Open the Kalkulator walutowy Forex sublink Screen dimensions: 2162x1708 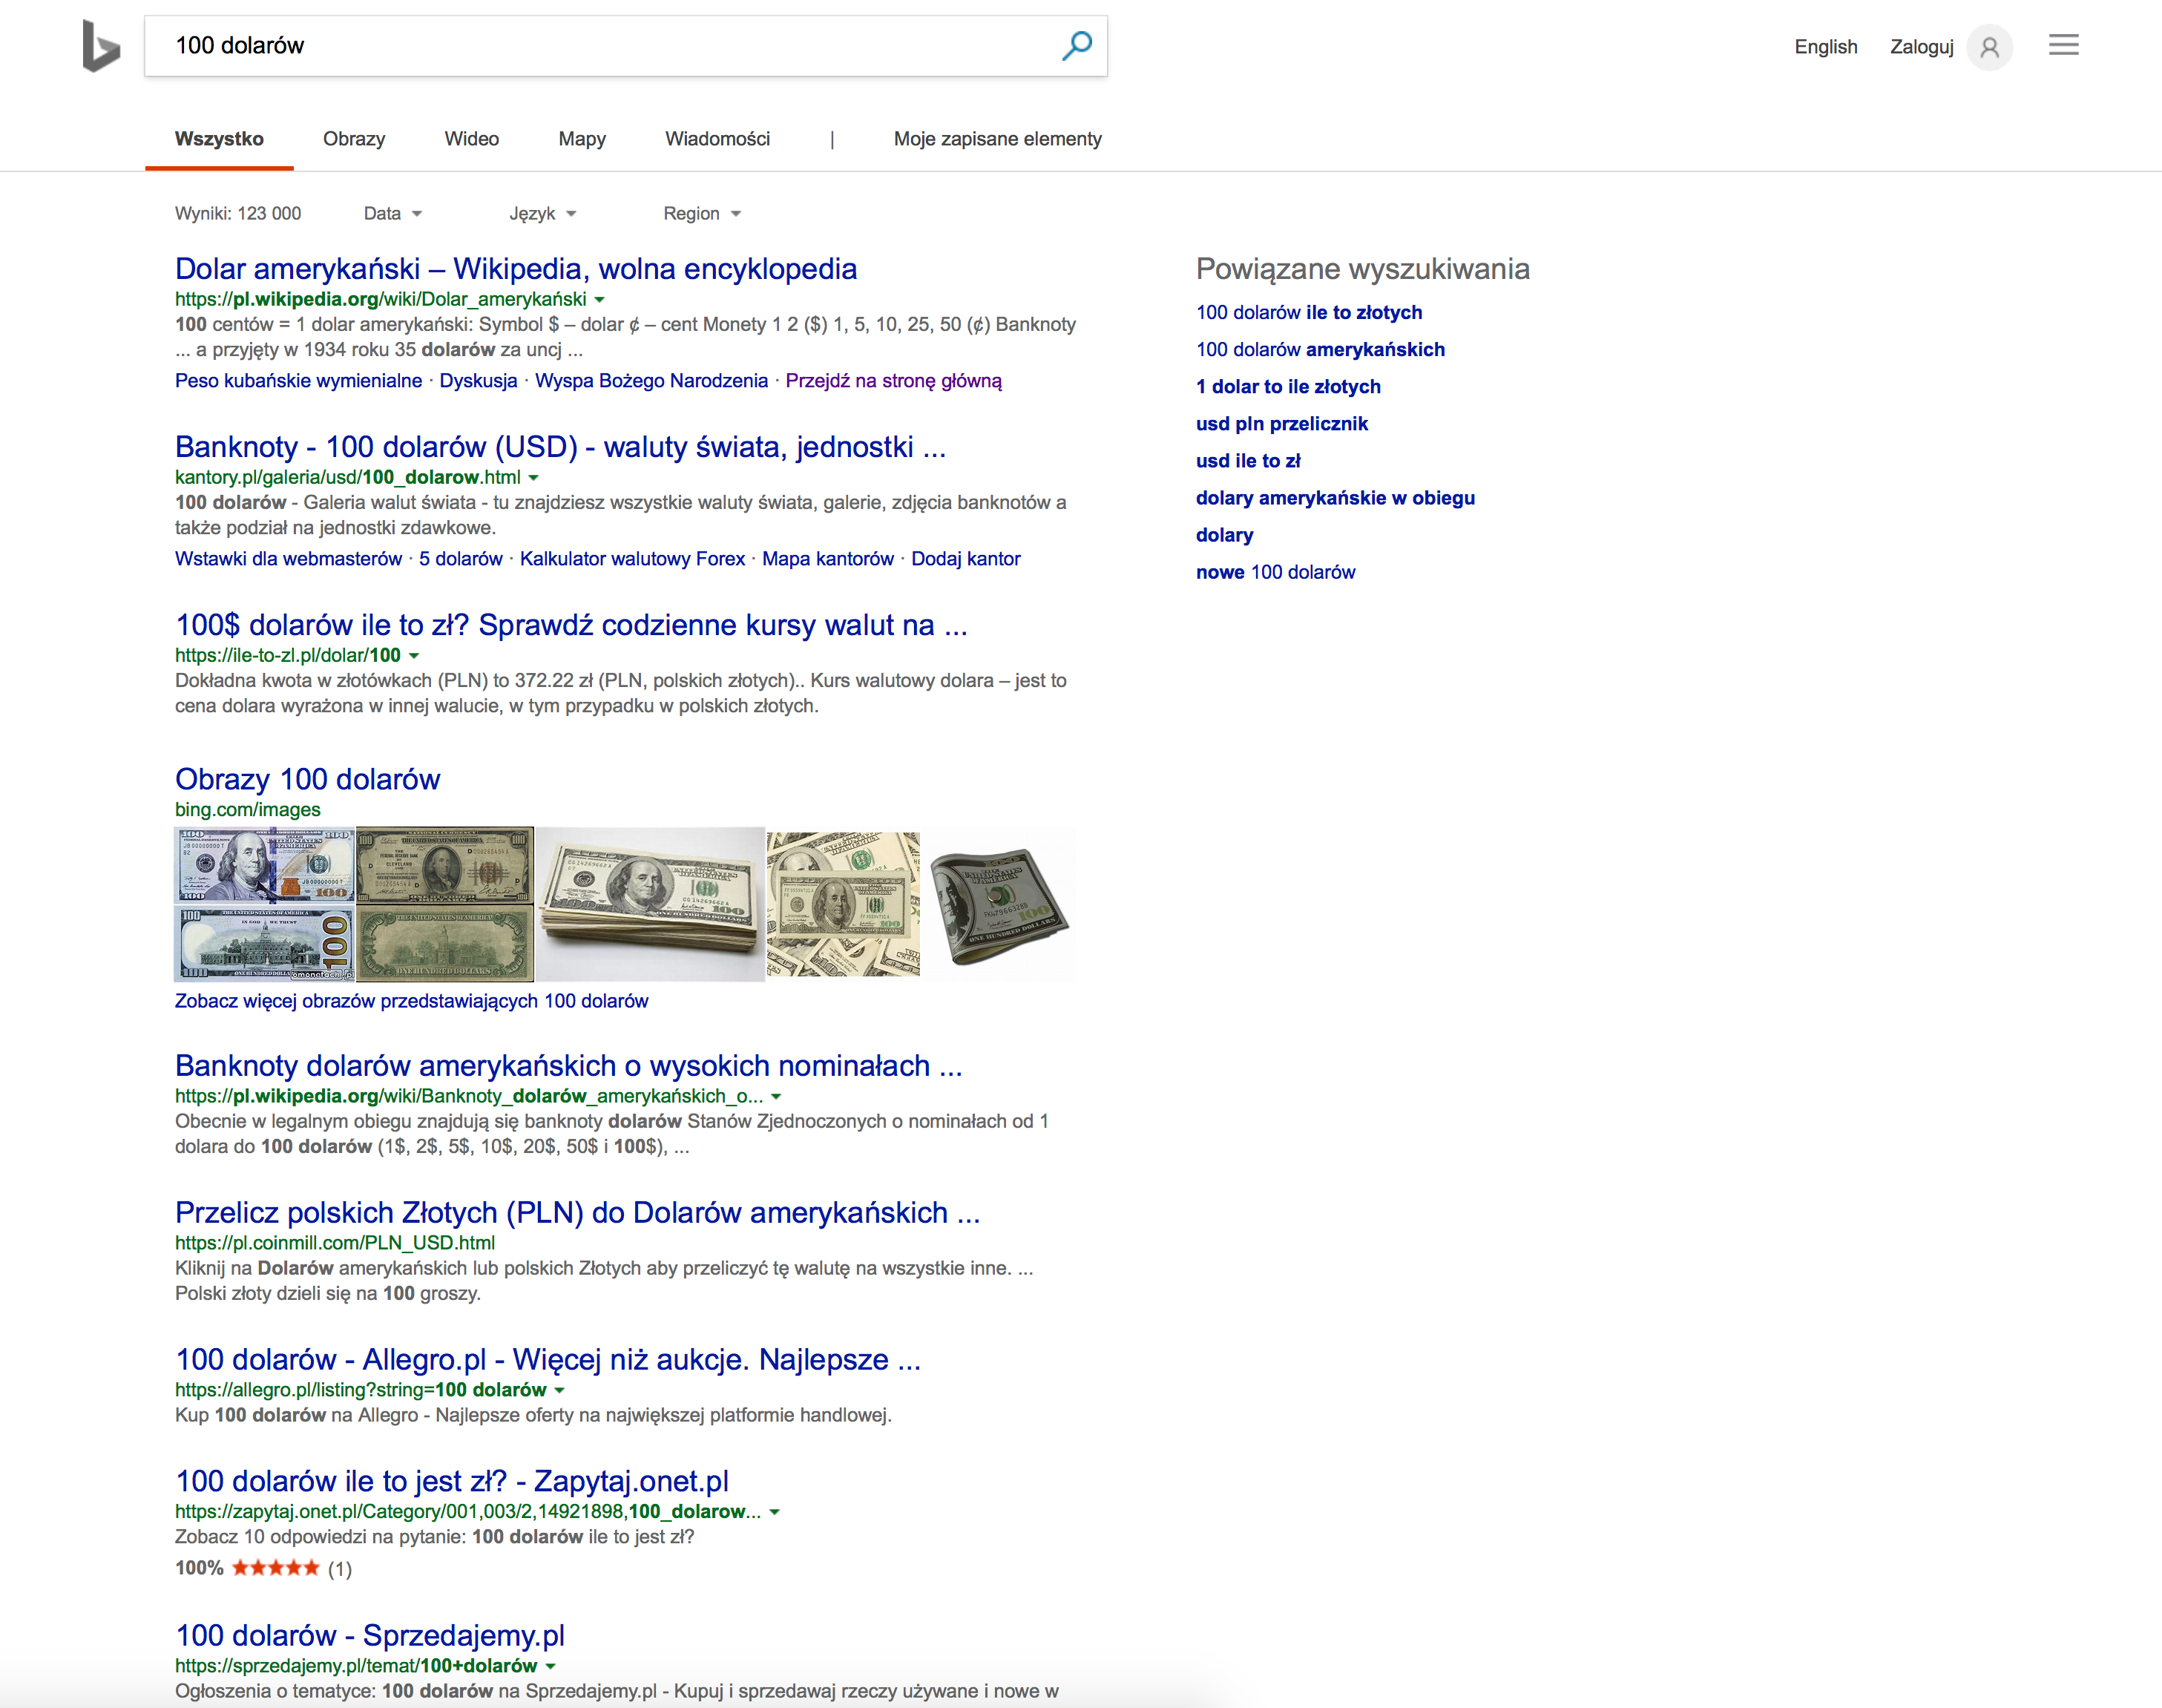(632, 558)
